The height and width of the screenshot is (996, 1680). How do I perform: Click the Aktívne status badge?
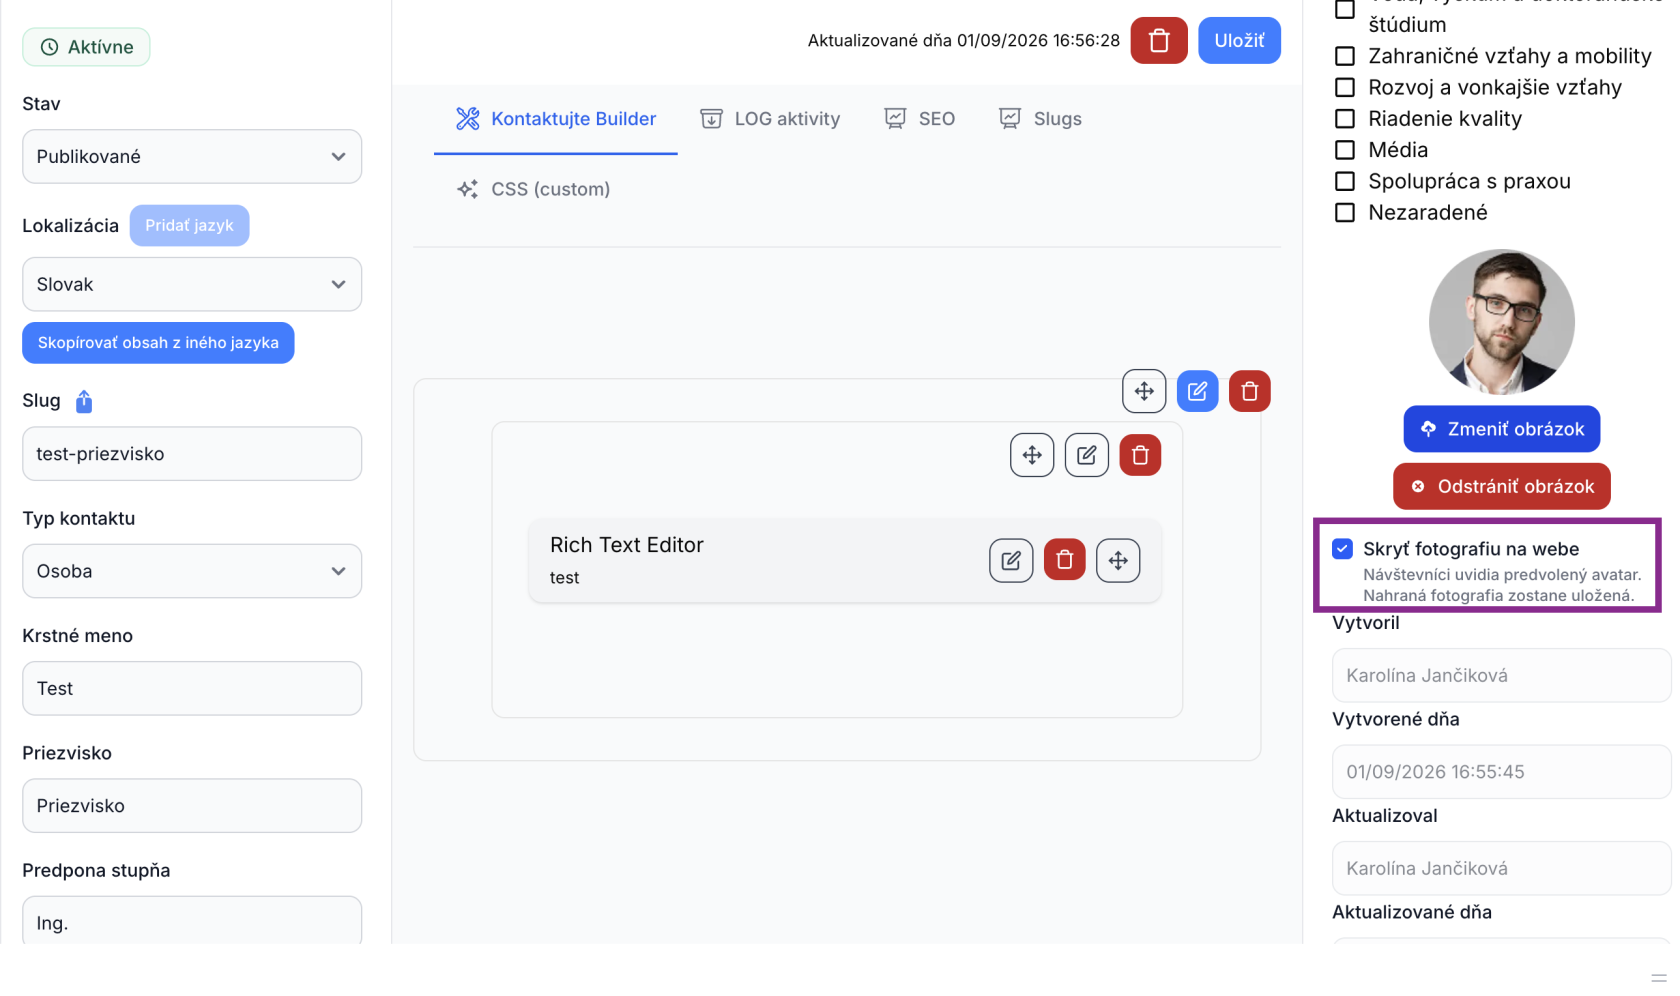tap(86, 47)
